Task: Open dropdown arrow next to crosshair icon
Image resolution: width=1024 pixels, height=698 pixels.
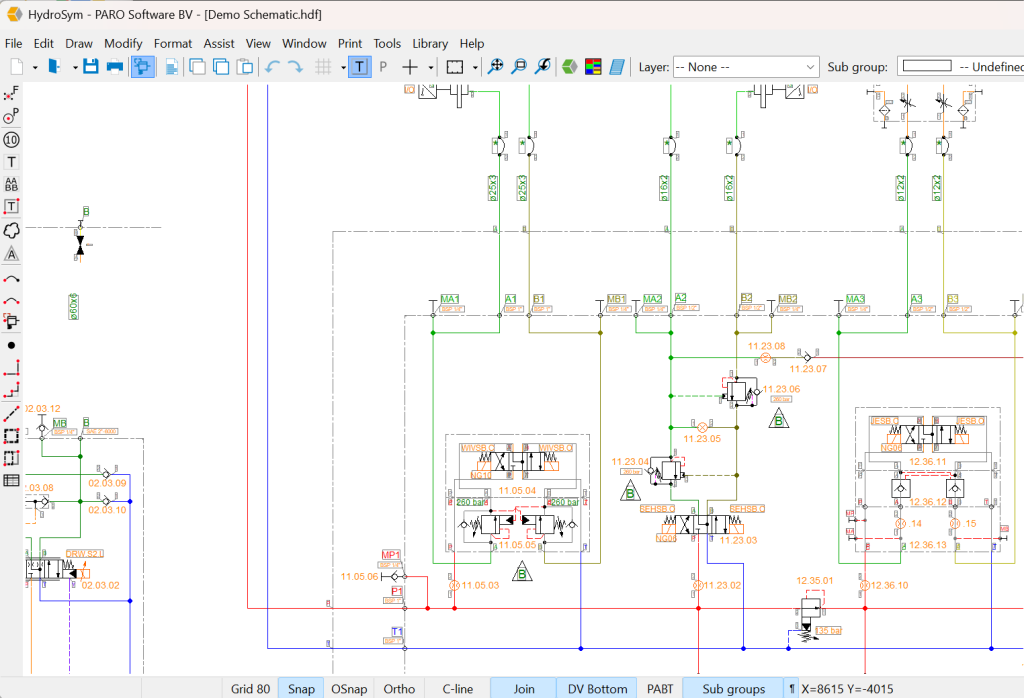Action: click(x=431, y=67)
